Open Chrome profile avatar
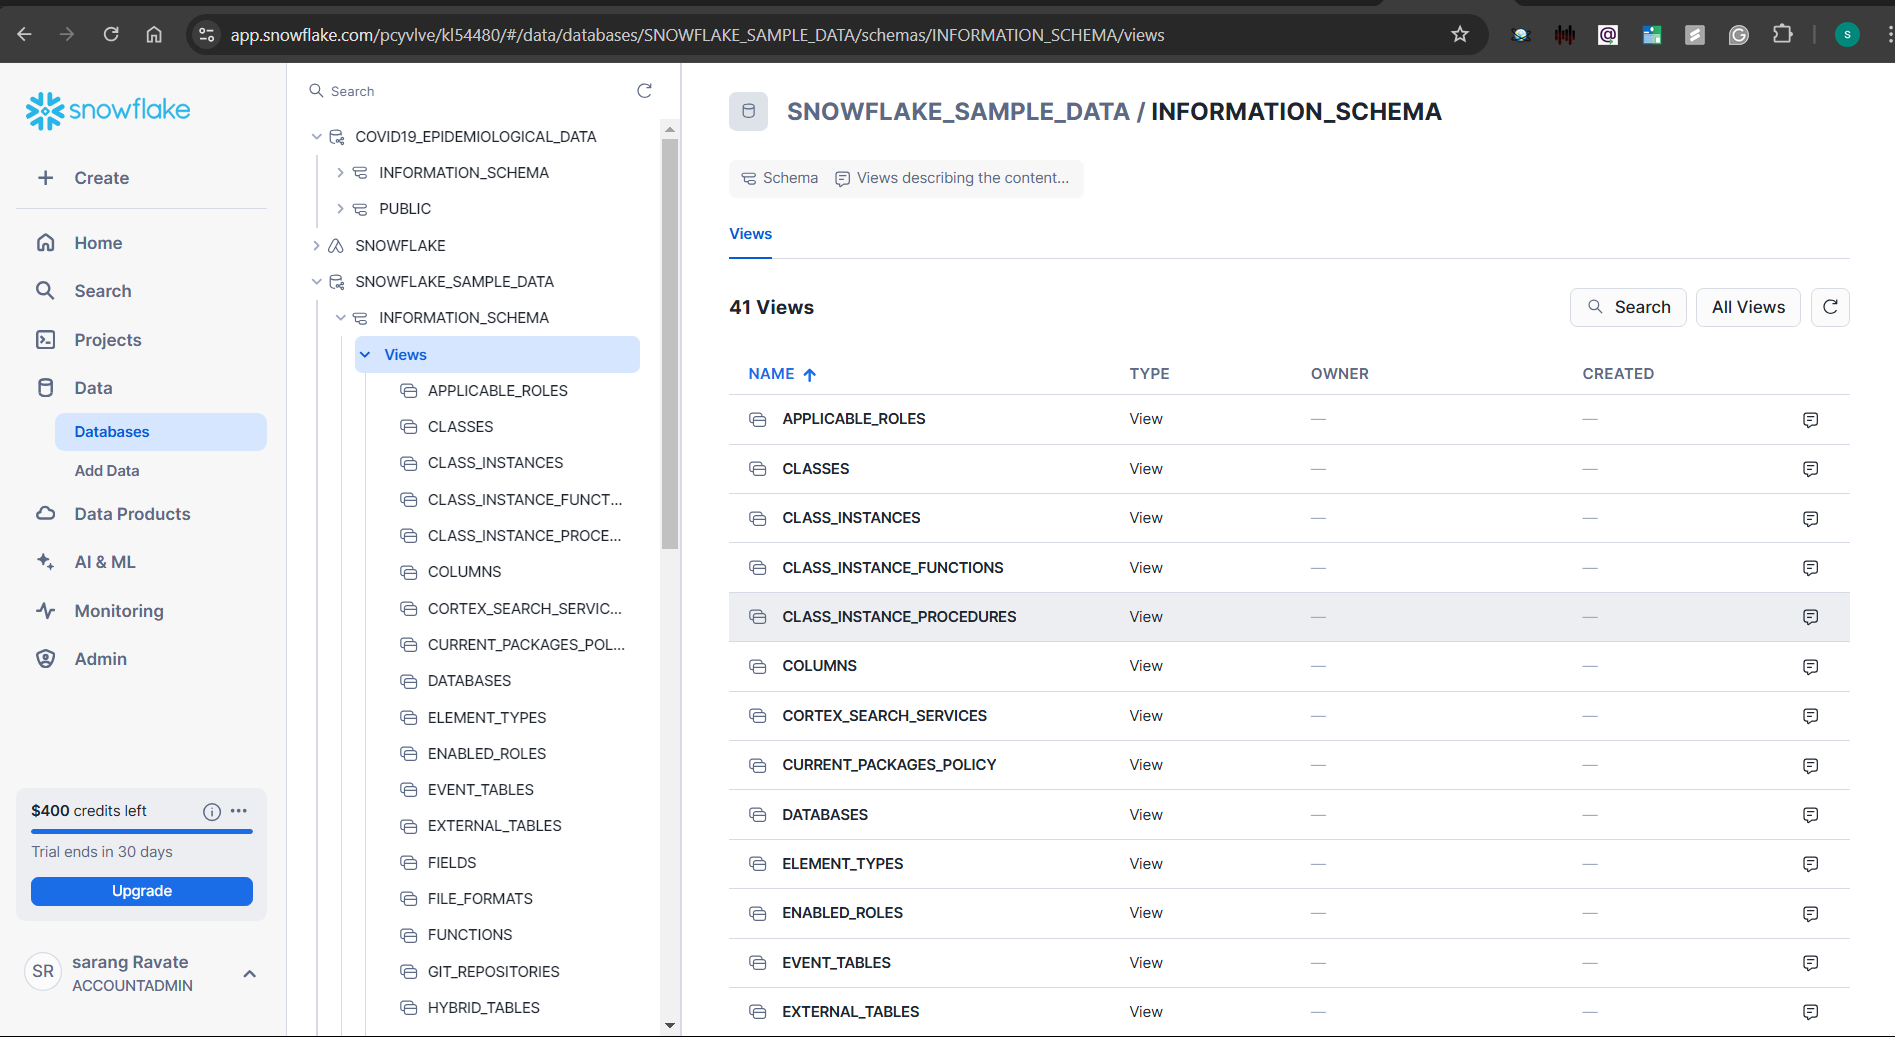The image size is (1895, 1037). pos(1847,35)
